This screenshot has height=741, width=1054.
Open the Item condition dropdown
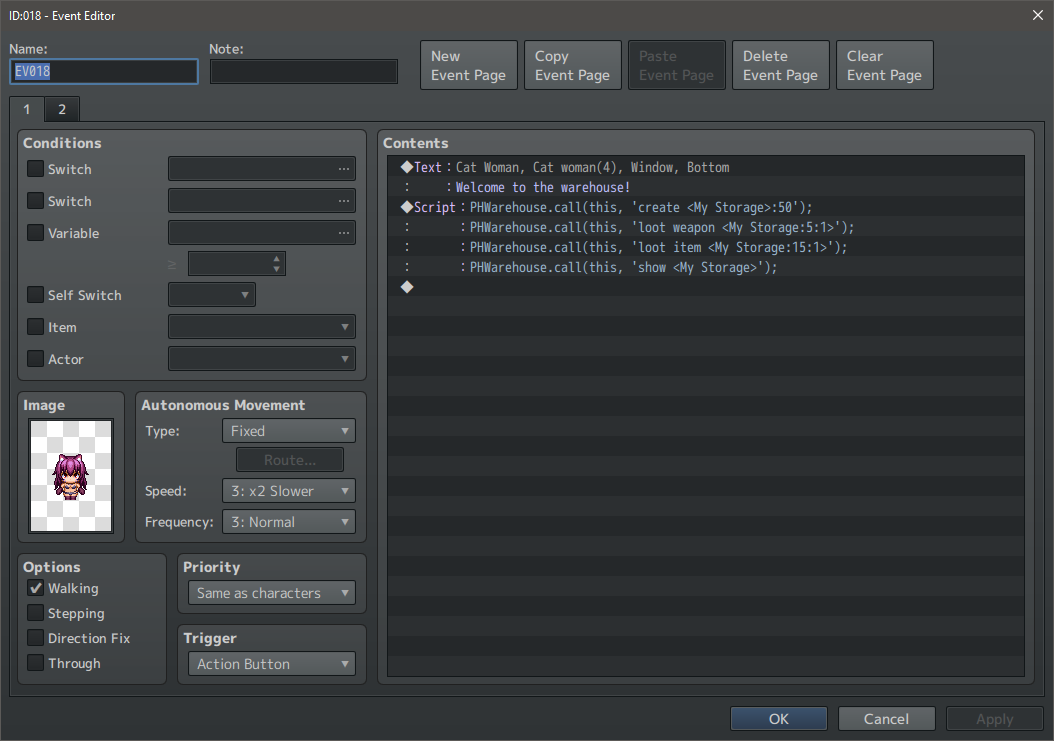[261, 327]
